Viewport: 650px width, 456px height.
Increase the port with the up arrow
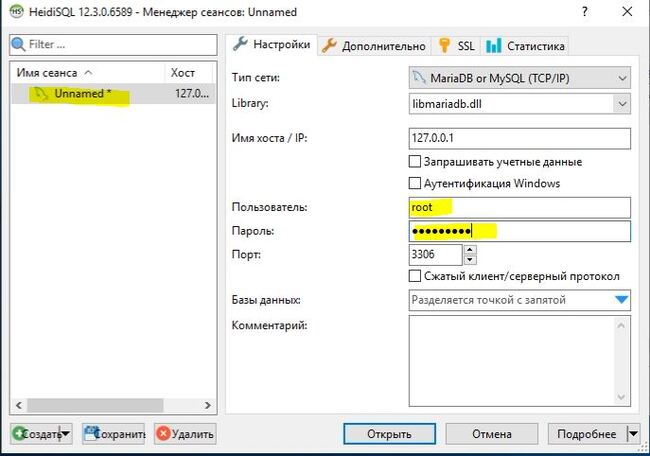469,250
